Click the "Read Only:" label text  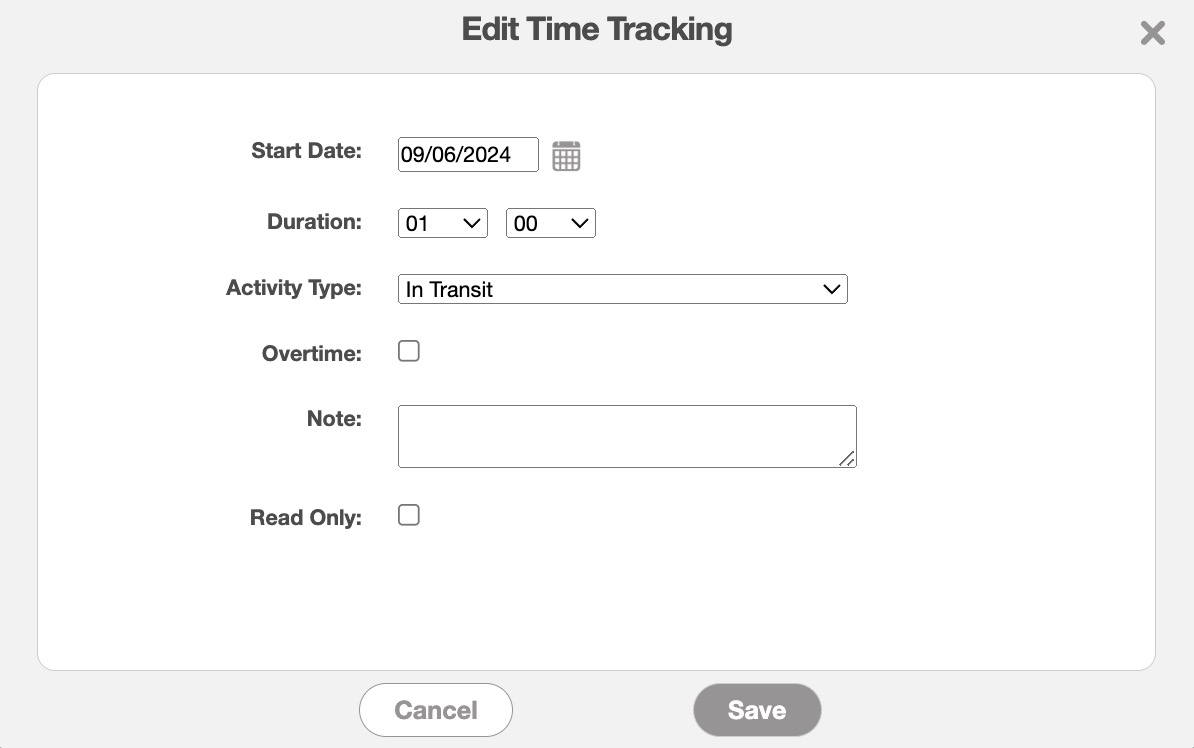coord(305,518)
